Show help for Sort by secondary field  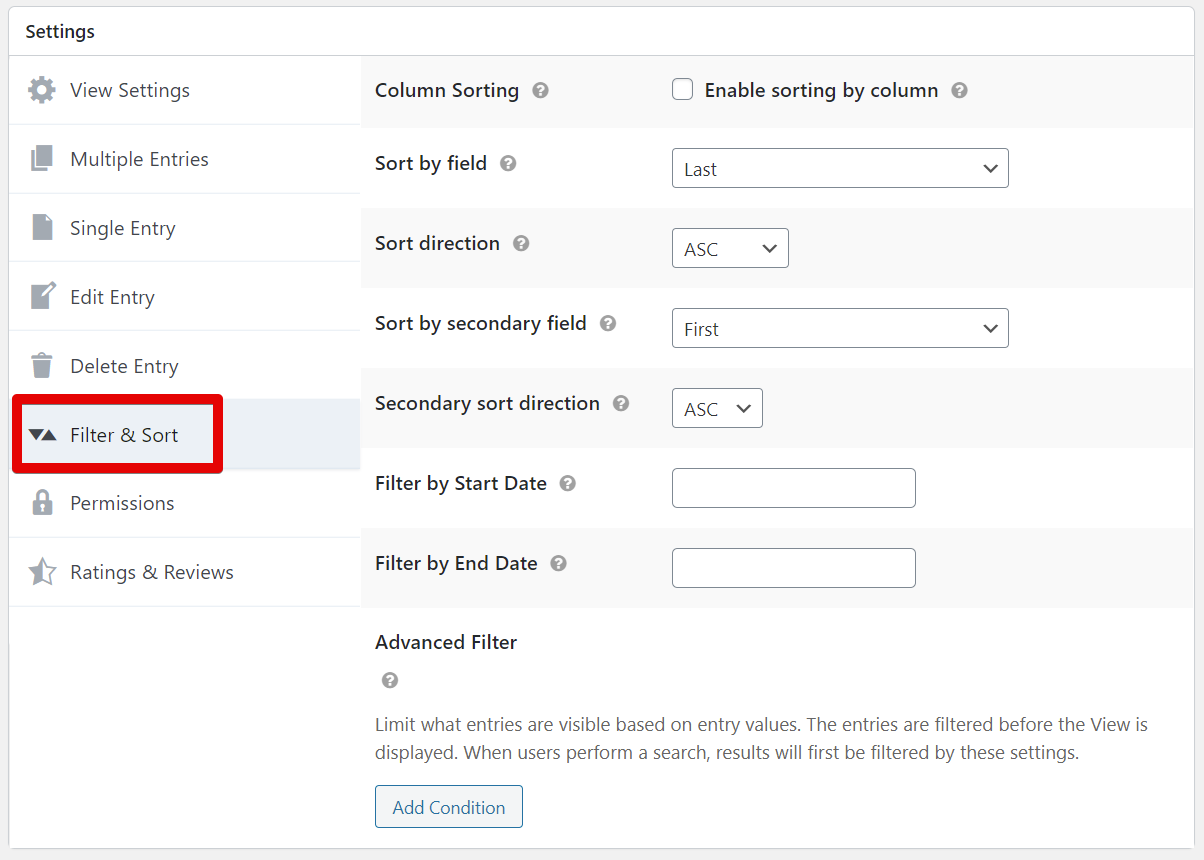[x=608, y=323]
